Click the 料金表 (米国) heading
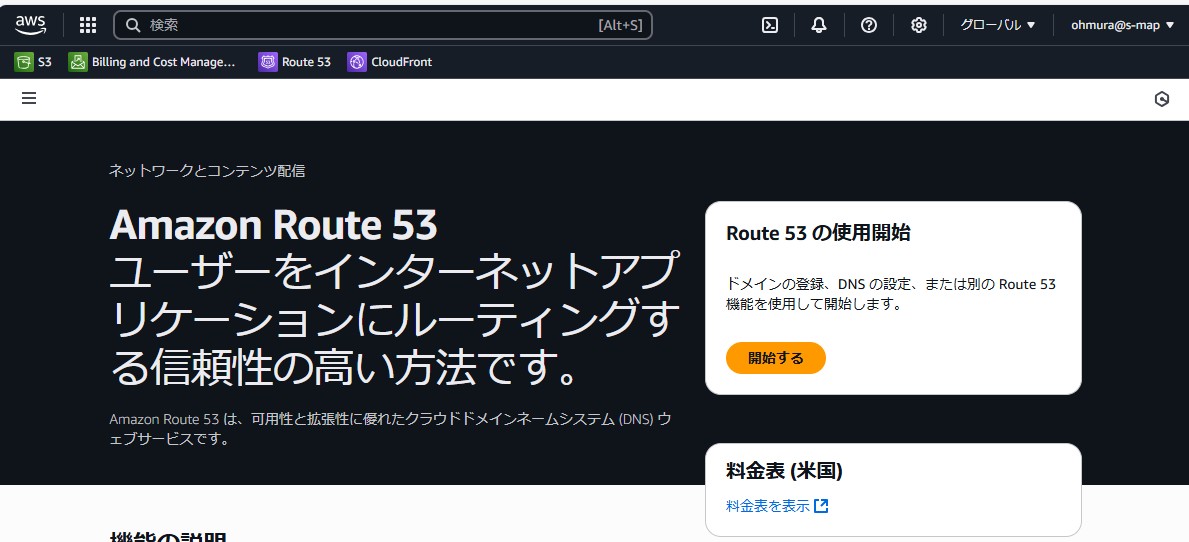The width and height of the screenshot is (1189, 542). pos(784,471)
